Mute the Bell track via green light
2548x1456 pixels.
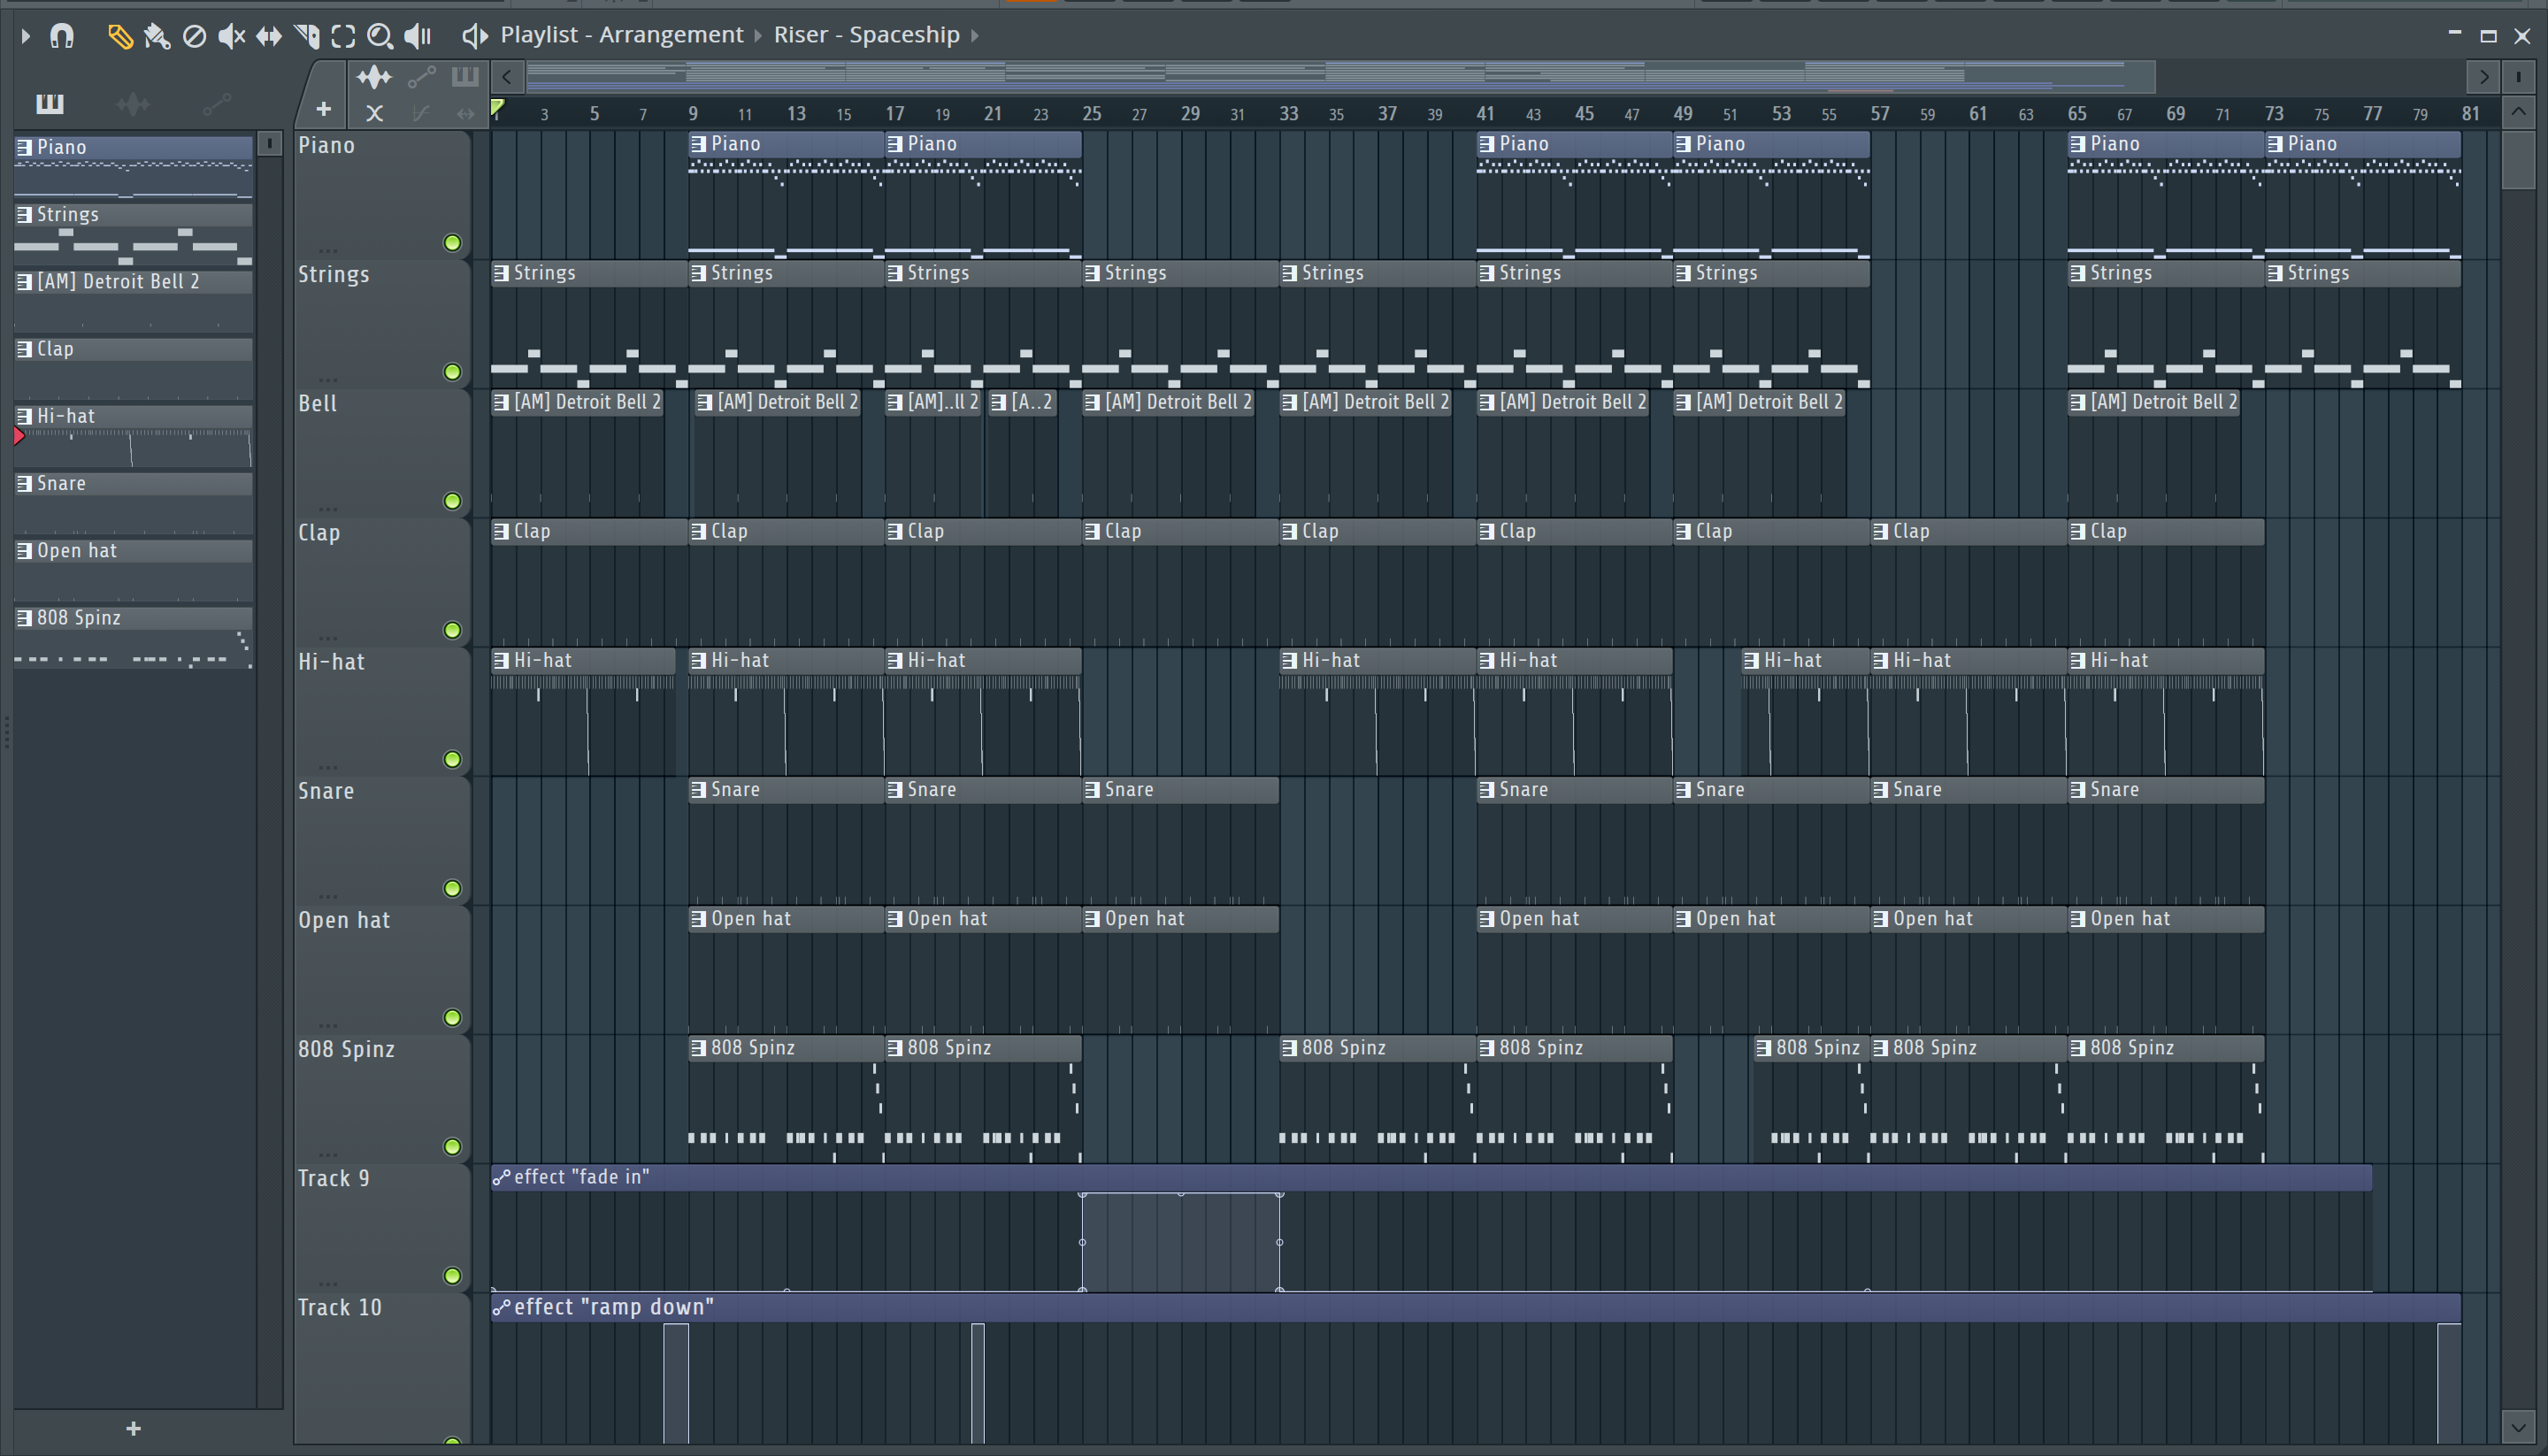point(452,501)
